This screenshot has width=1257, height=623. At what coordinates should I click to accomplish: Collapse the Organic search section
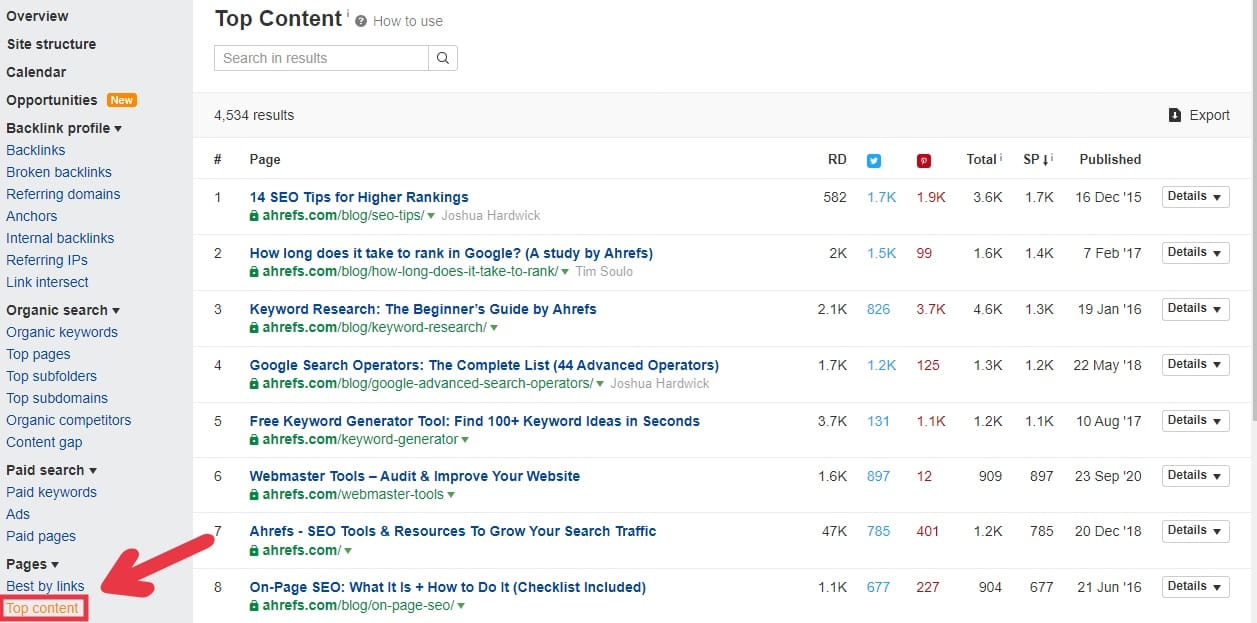pyautogui.click(x=63, y=310)
